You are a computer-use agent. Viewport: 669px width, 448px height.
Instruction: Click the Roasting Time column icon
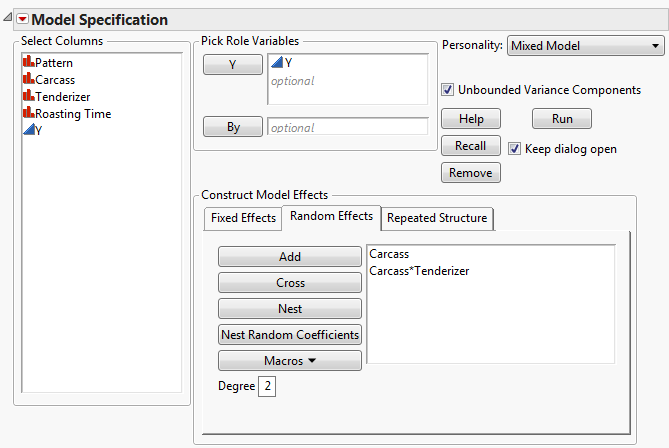28,114
